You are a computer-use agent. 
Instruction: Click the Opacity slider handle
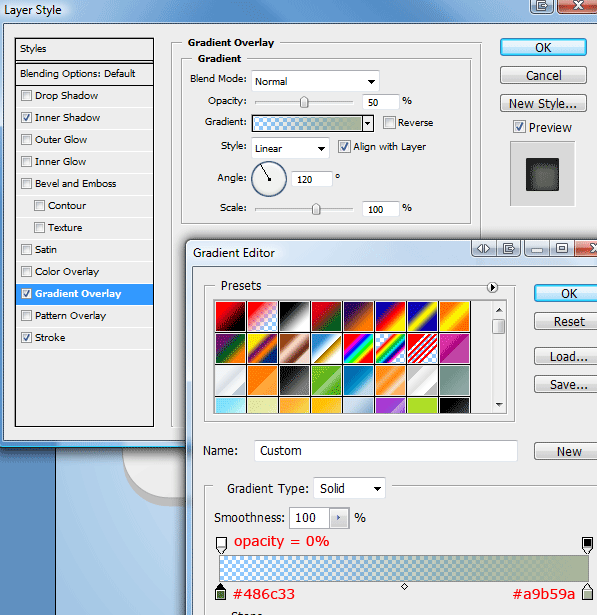pyautogui.click(x=304, y=102)
